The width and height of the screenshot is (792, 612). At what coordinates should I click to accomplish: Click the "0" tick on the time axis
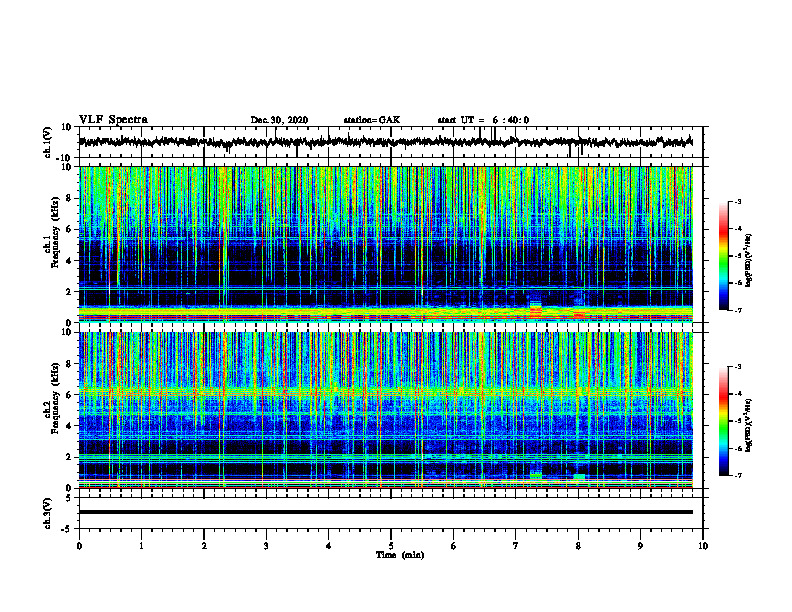click(79, 546)
